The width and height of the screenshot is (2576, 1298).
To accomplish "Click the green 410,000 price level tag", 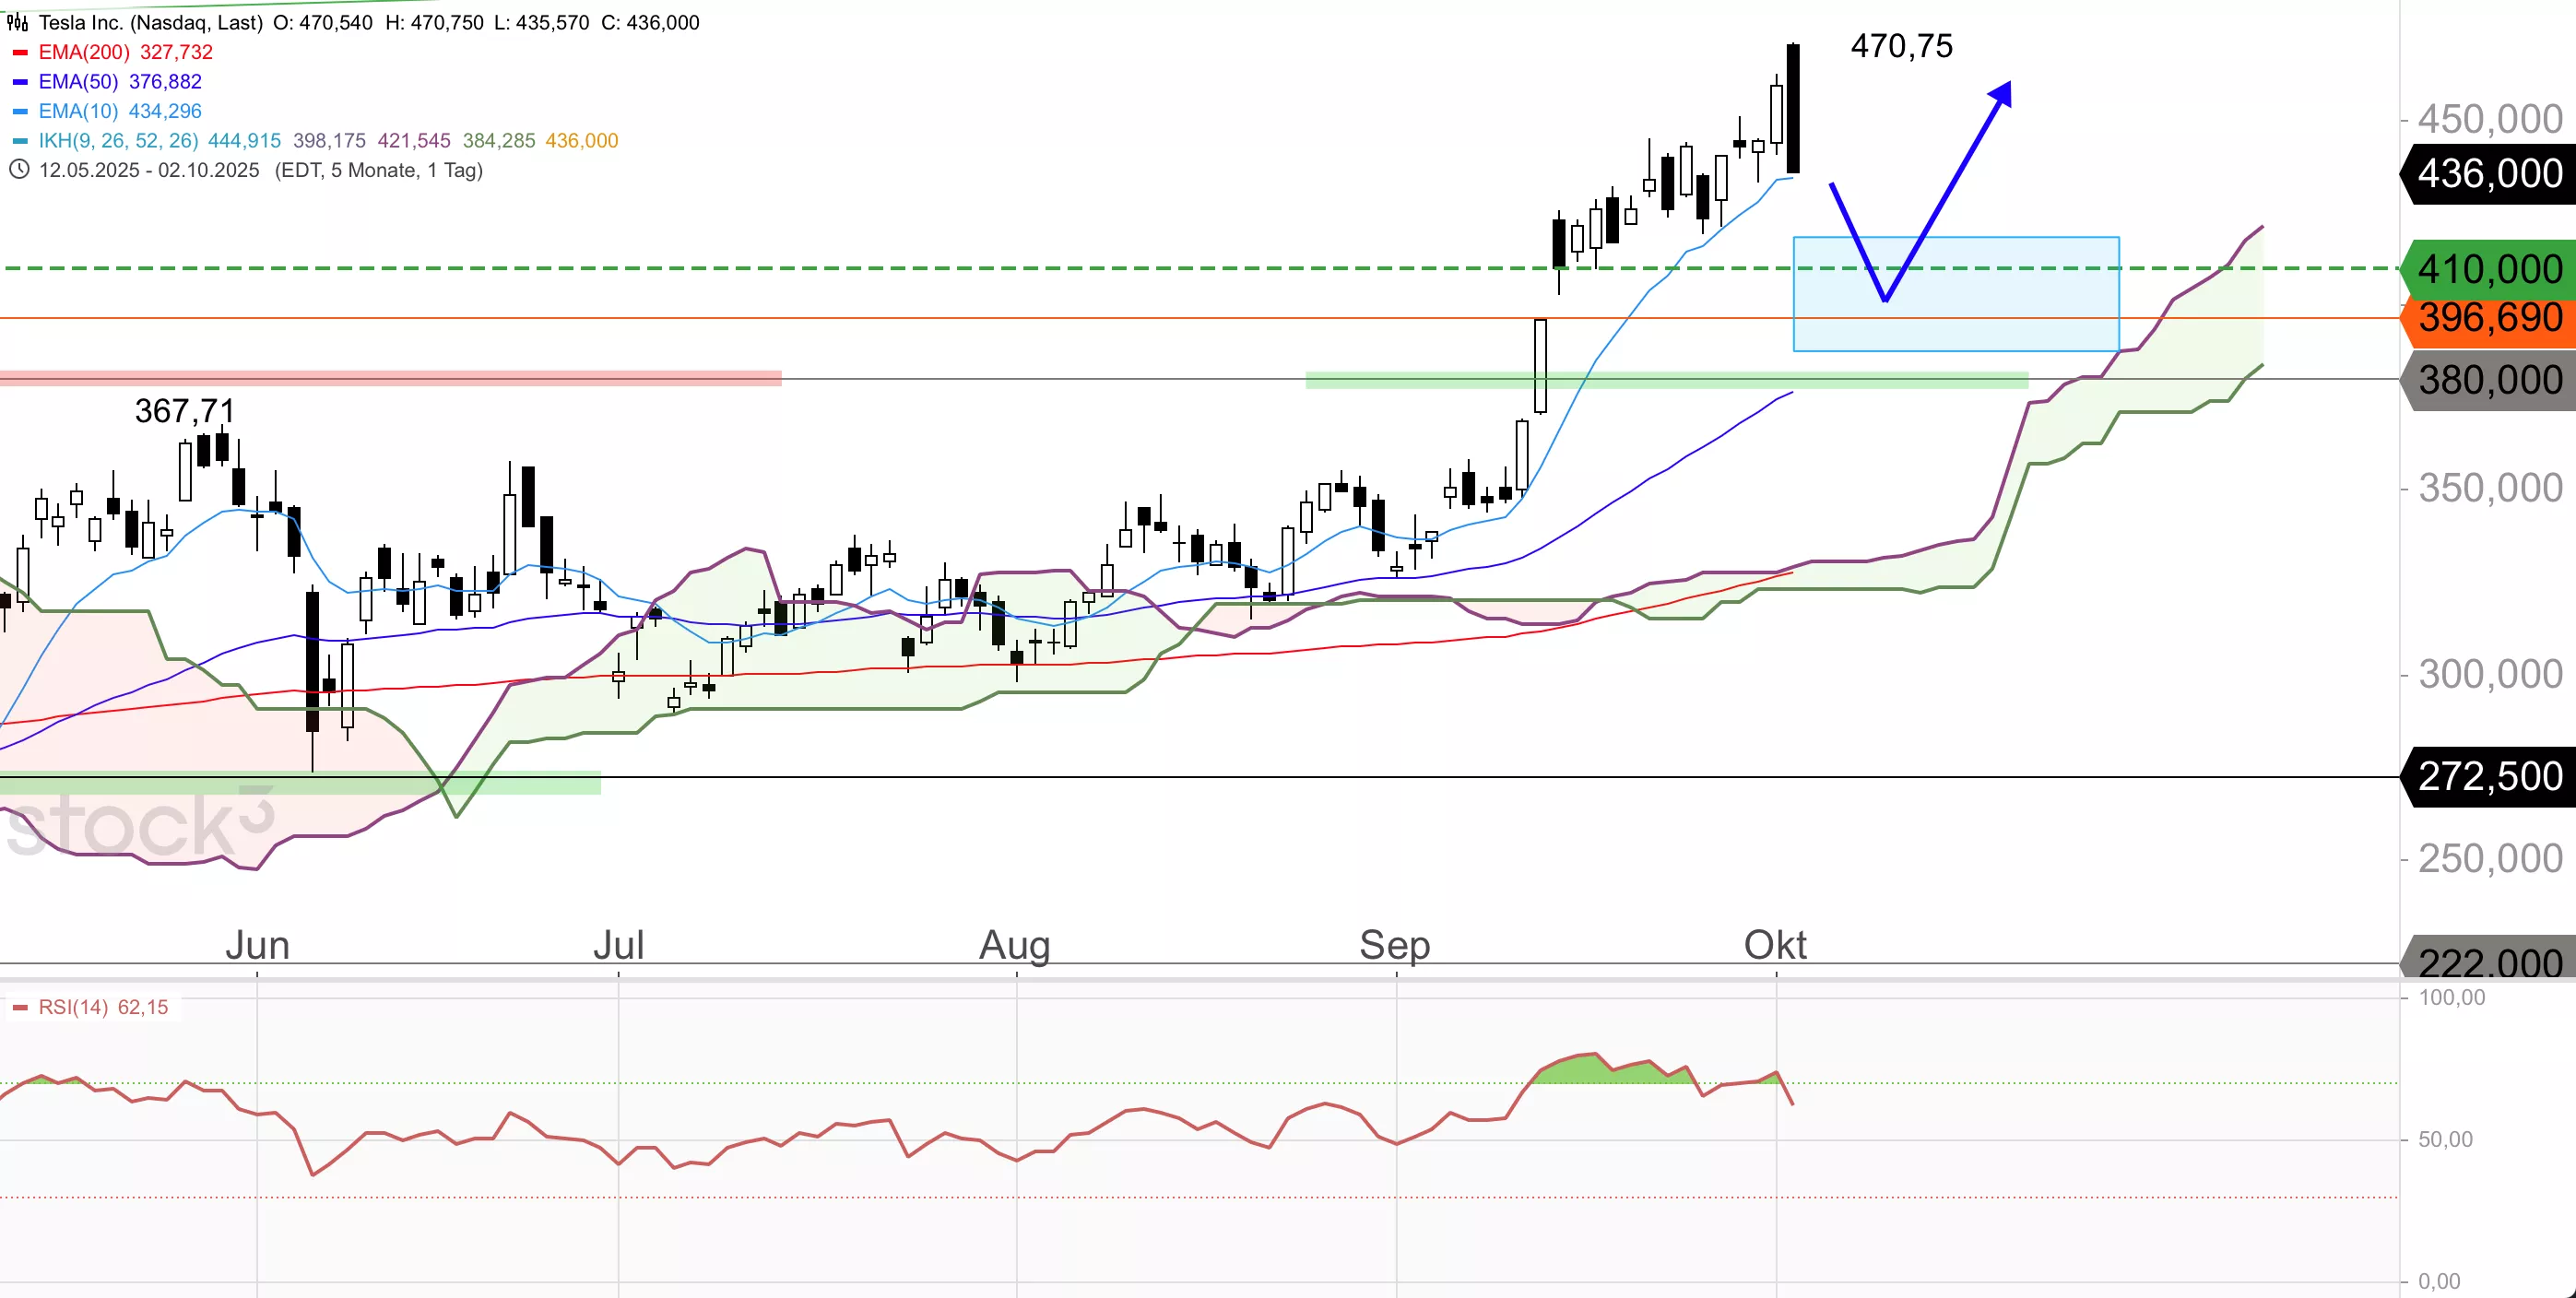I will [2489, 269].
